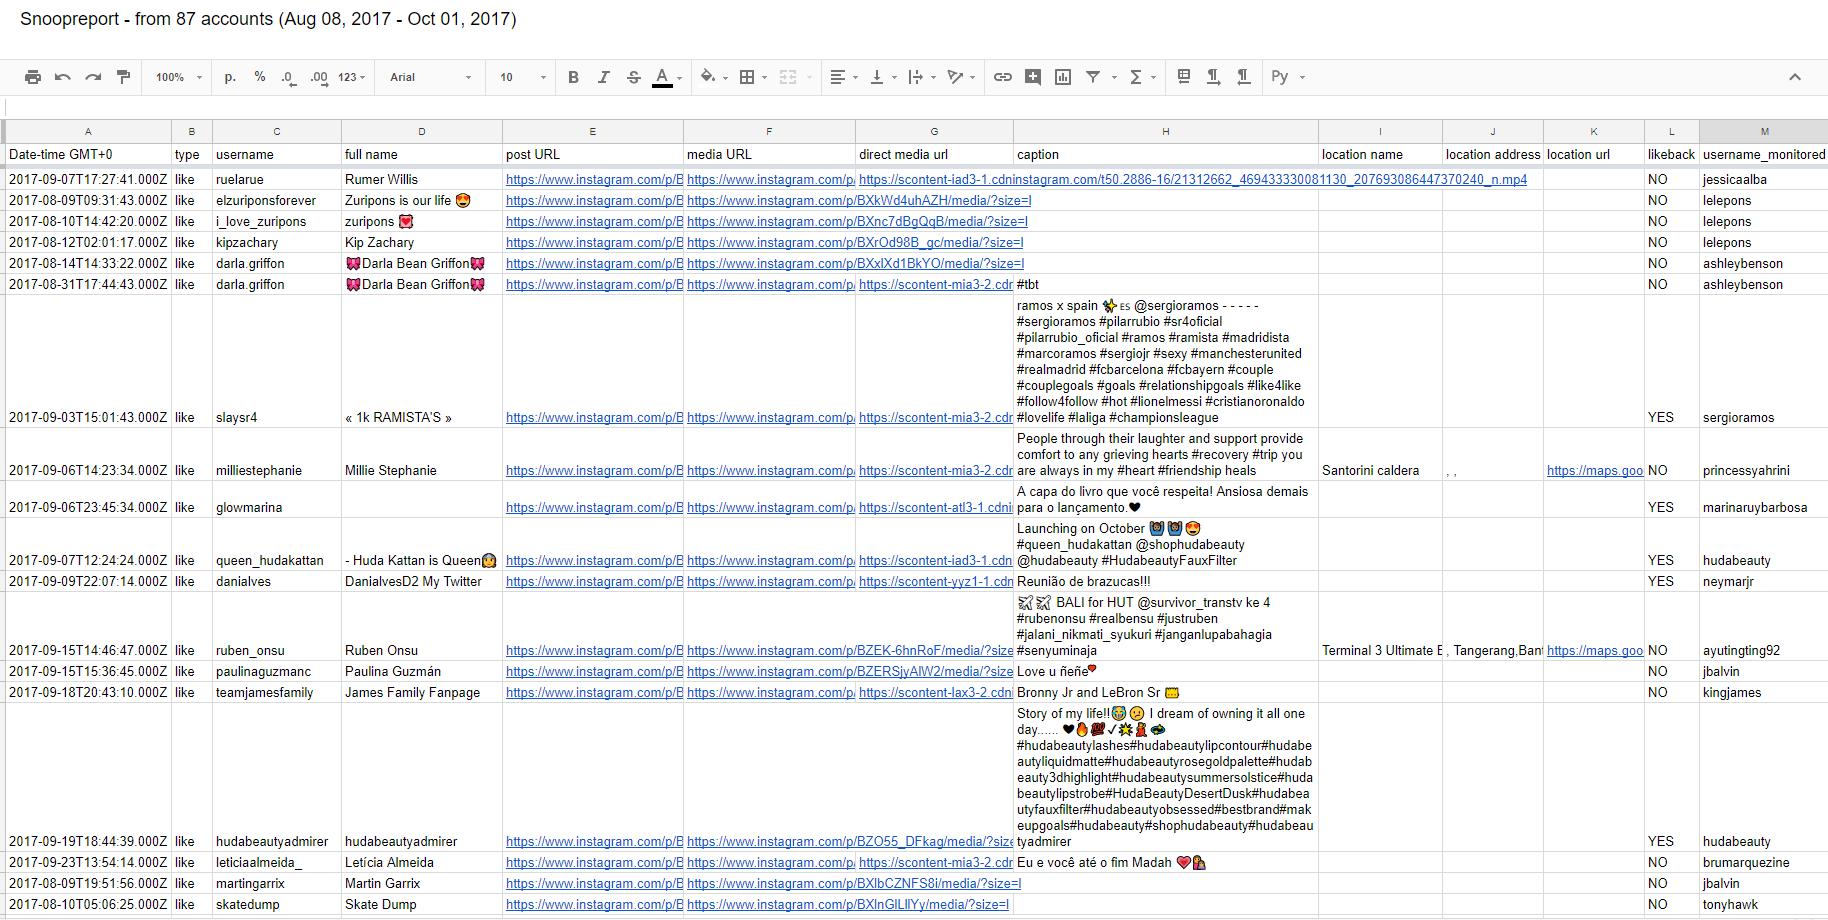Toggle italic text formatting
The height and width of the screenshot is (920, 1828).
point(603,77)
